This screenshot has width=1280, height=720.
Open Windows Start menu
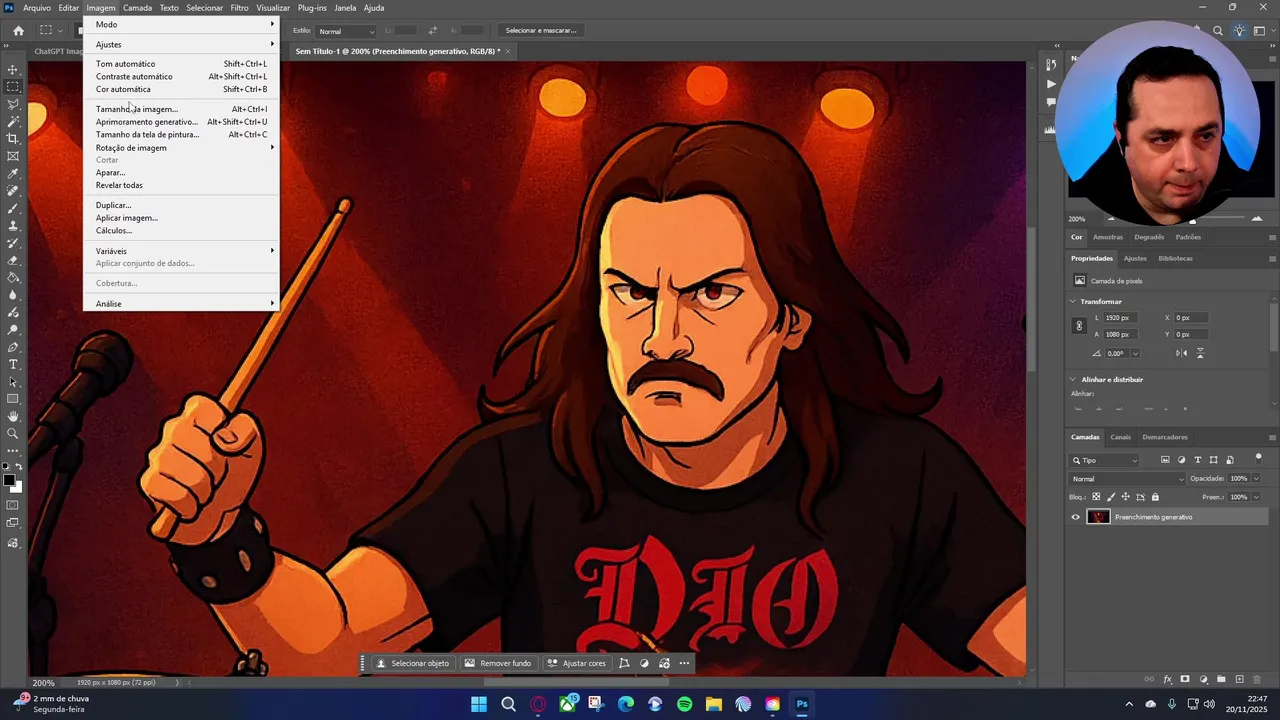[479, 704]
